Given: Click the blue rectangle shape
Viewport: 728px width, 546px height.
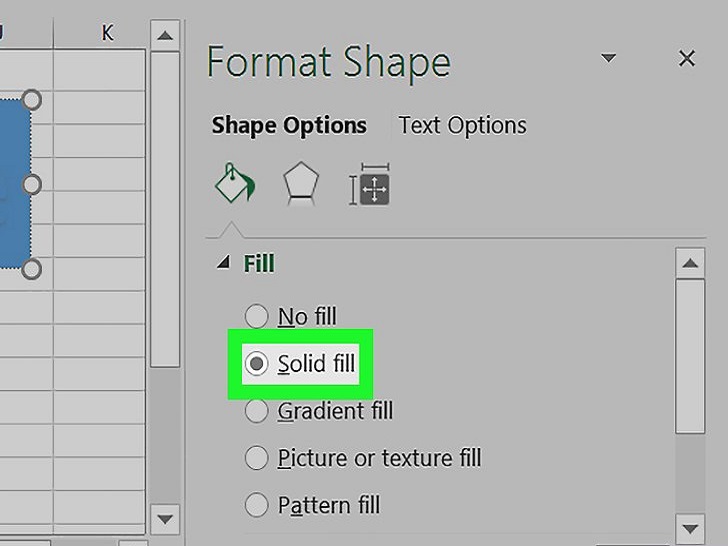Looking at the screenshot, I should point(14,183).
